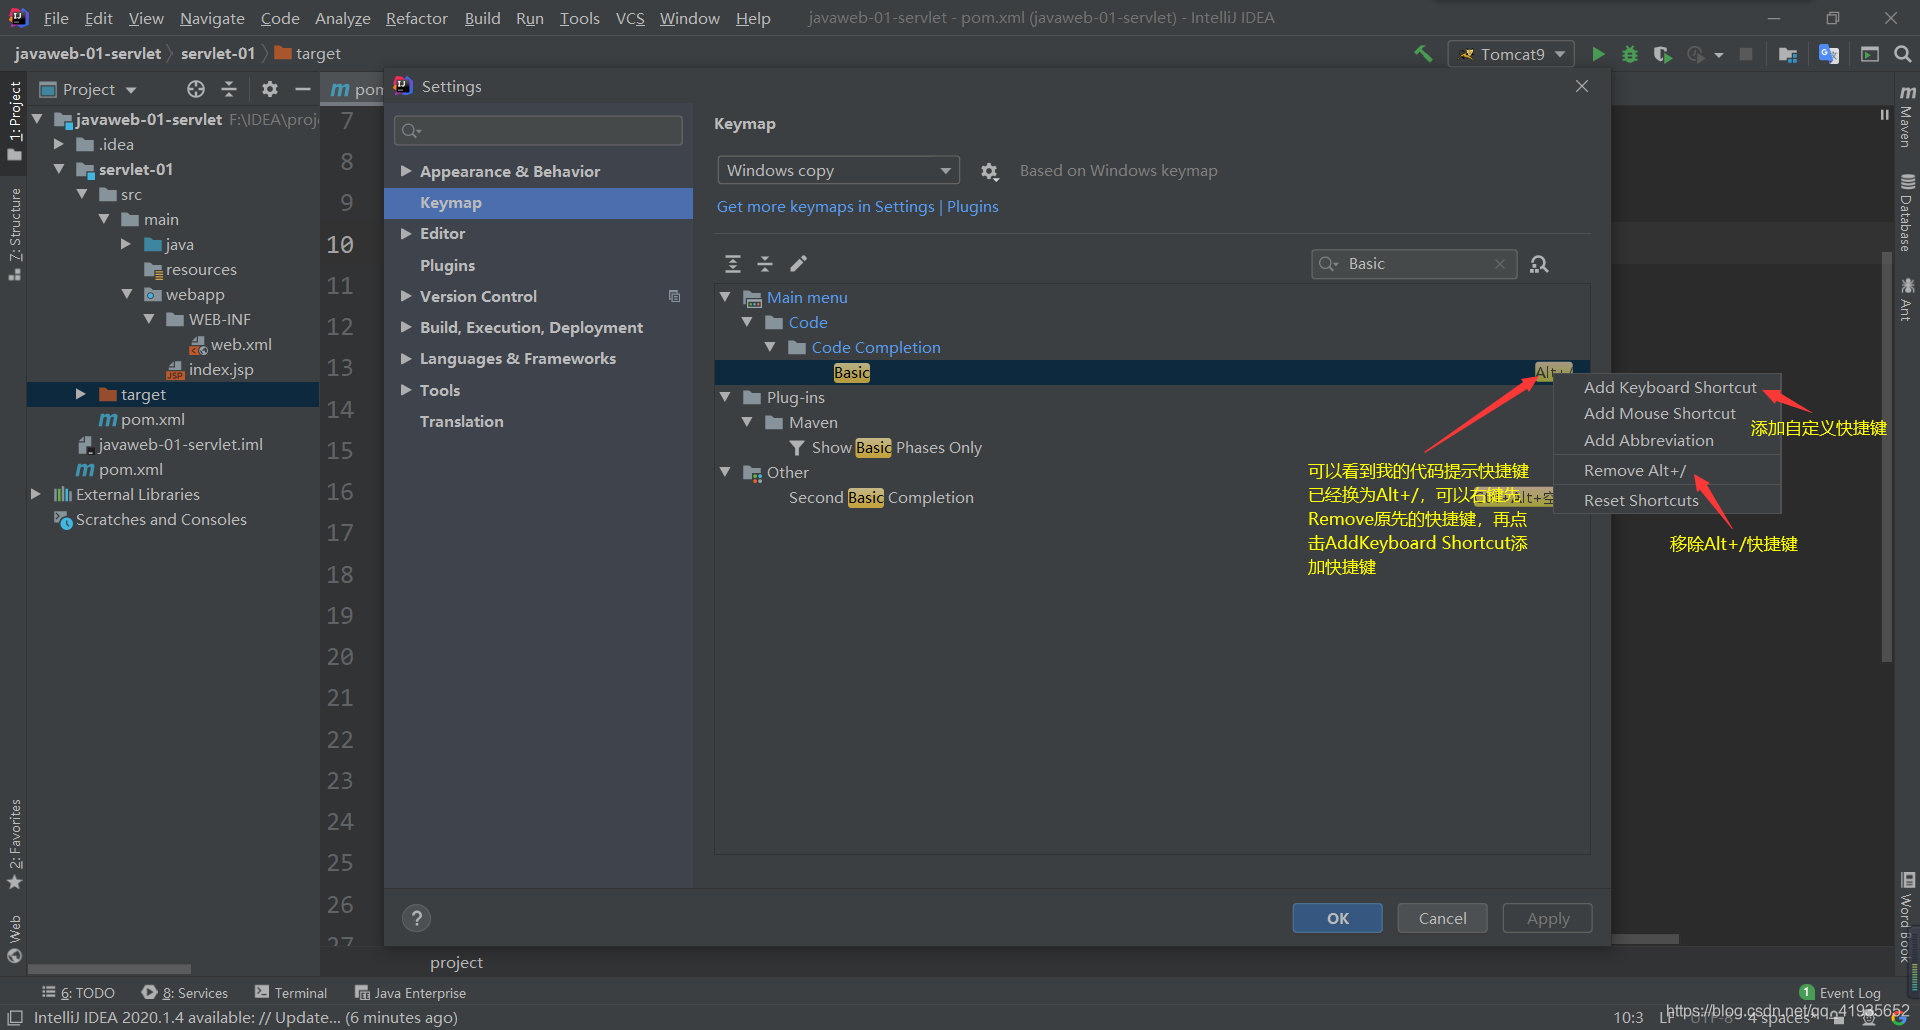Choose Add Keyboard Shortcut from context menu
The width and height of the screenshot is (1920, 1030).
coord(1669,387)
